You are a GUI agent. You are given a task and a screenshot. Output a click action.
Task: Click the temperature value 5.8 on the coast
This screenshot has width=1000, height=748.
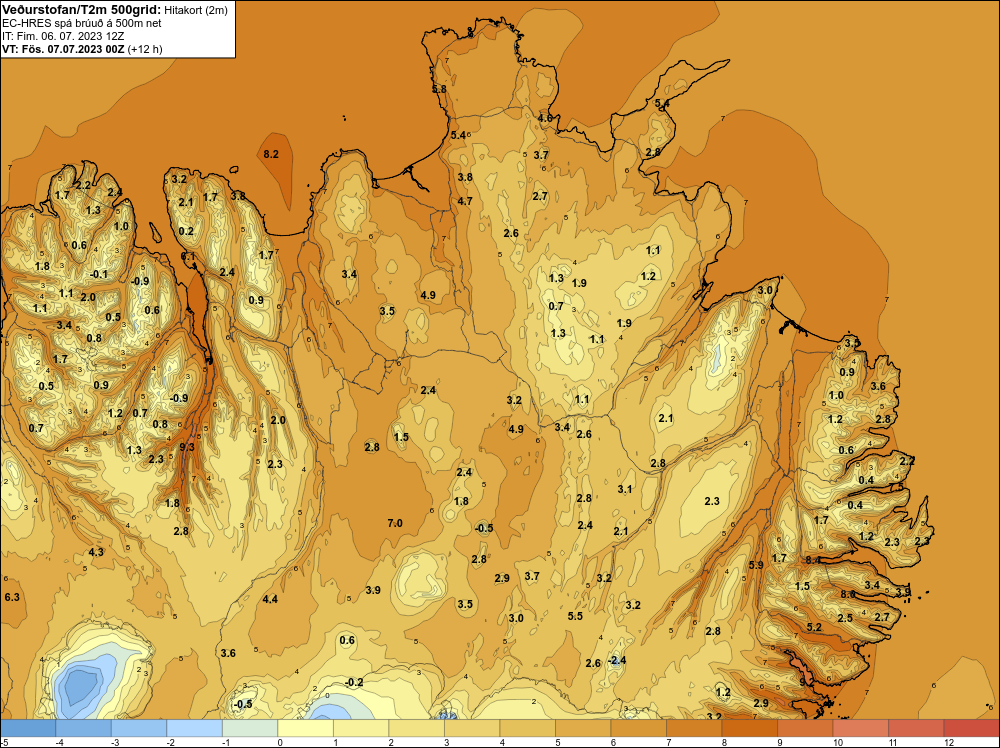[439, 89]
